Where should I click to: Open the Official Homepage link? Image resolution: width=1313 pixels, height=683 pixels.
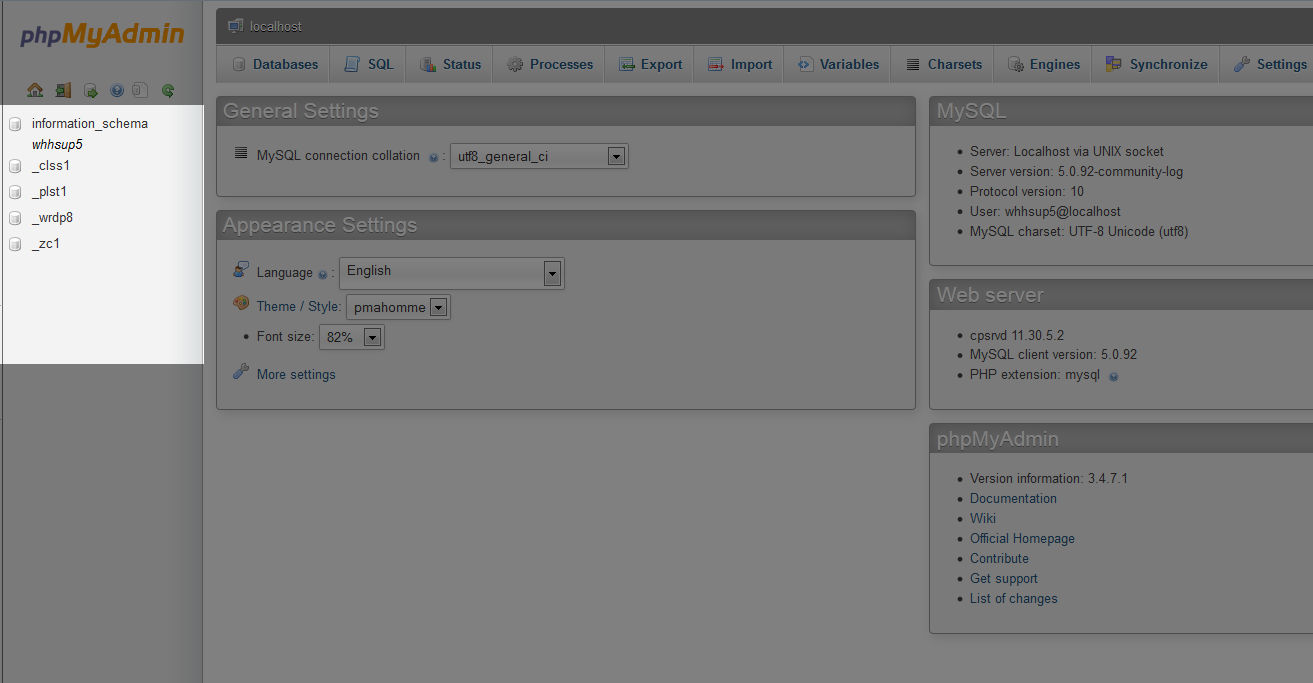click(x=1022, y=538)
